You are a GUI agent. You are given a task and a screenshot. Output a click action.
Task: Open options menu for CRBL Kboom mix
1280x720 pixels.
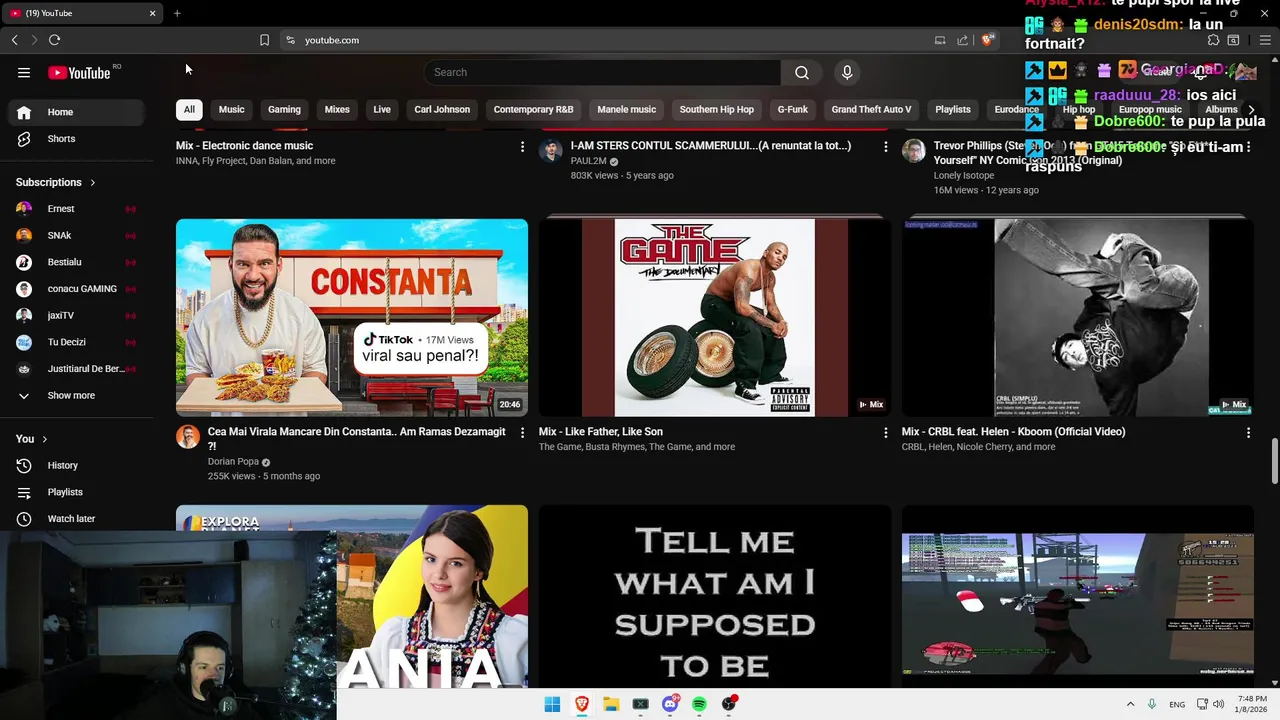pos(1248,433)
